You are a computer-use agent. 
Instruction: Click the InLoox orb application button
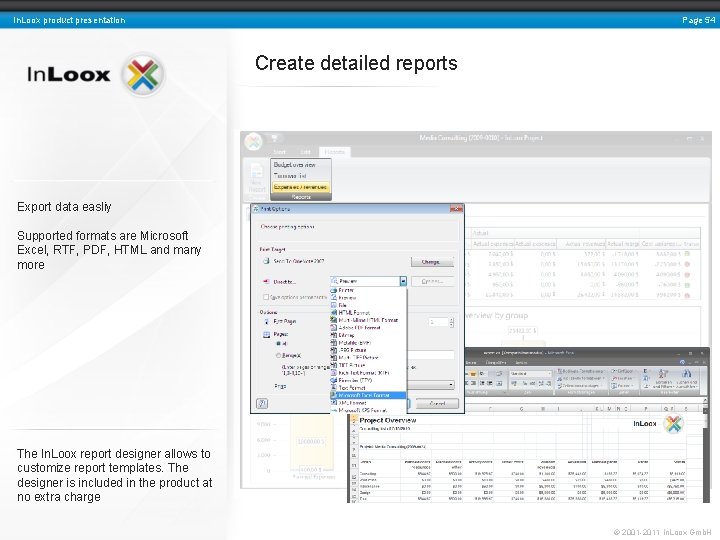click(x=253, y=141)
